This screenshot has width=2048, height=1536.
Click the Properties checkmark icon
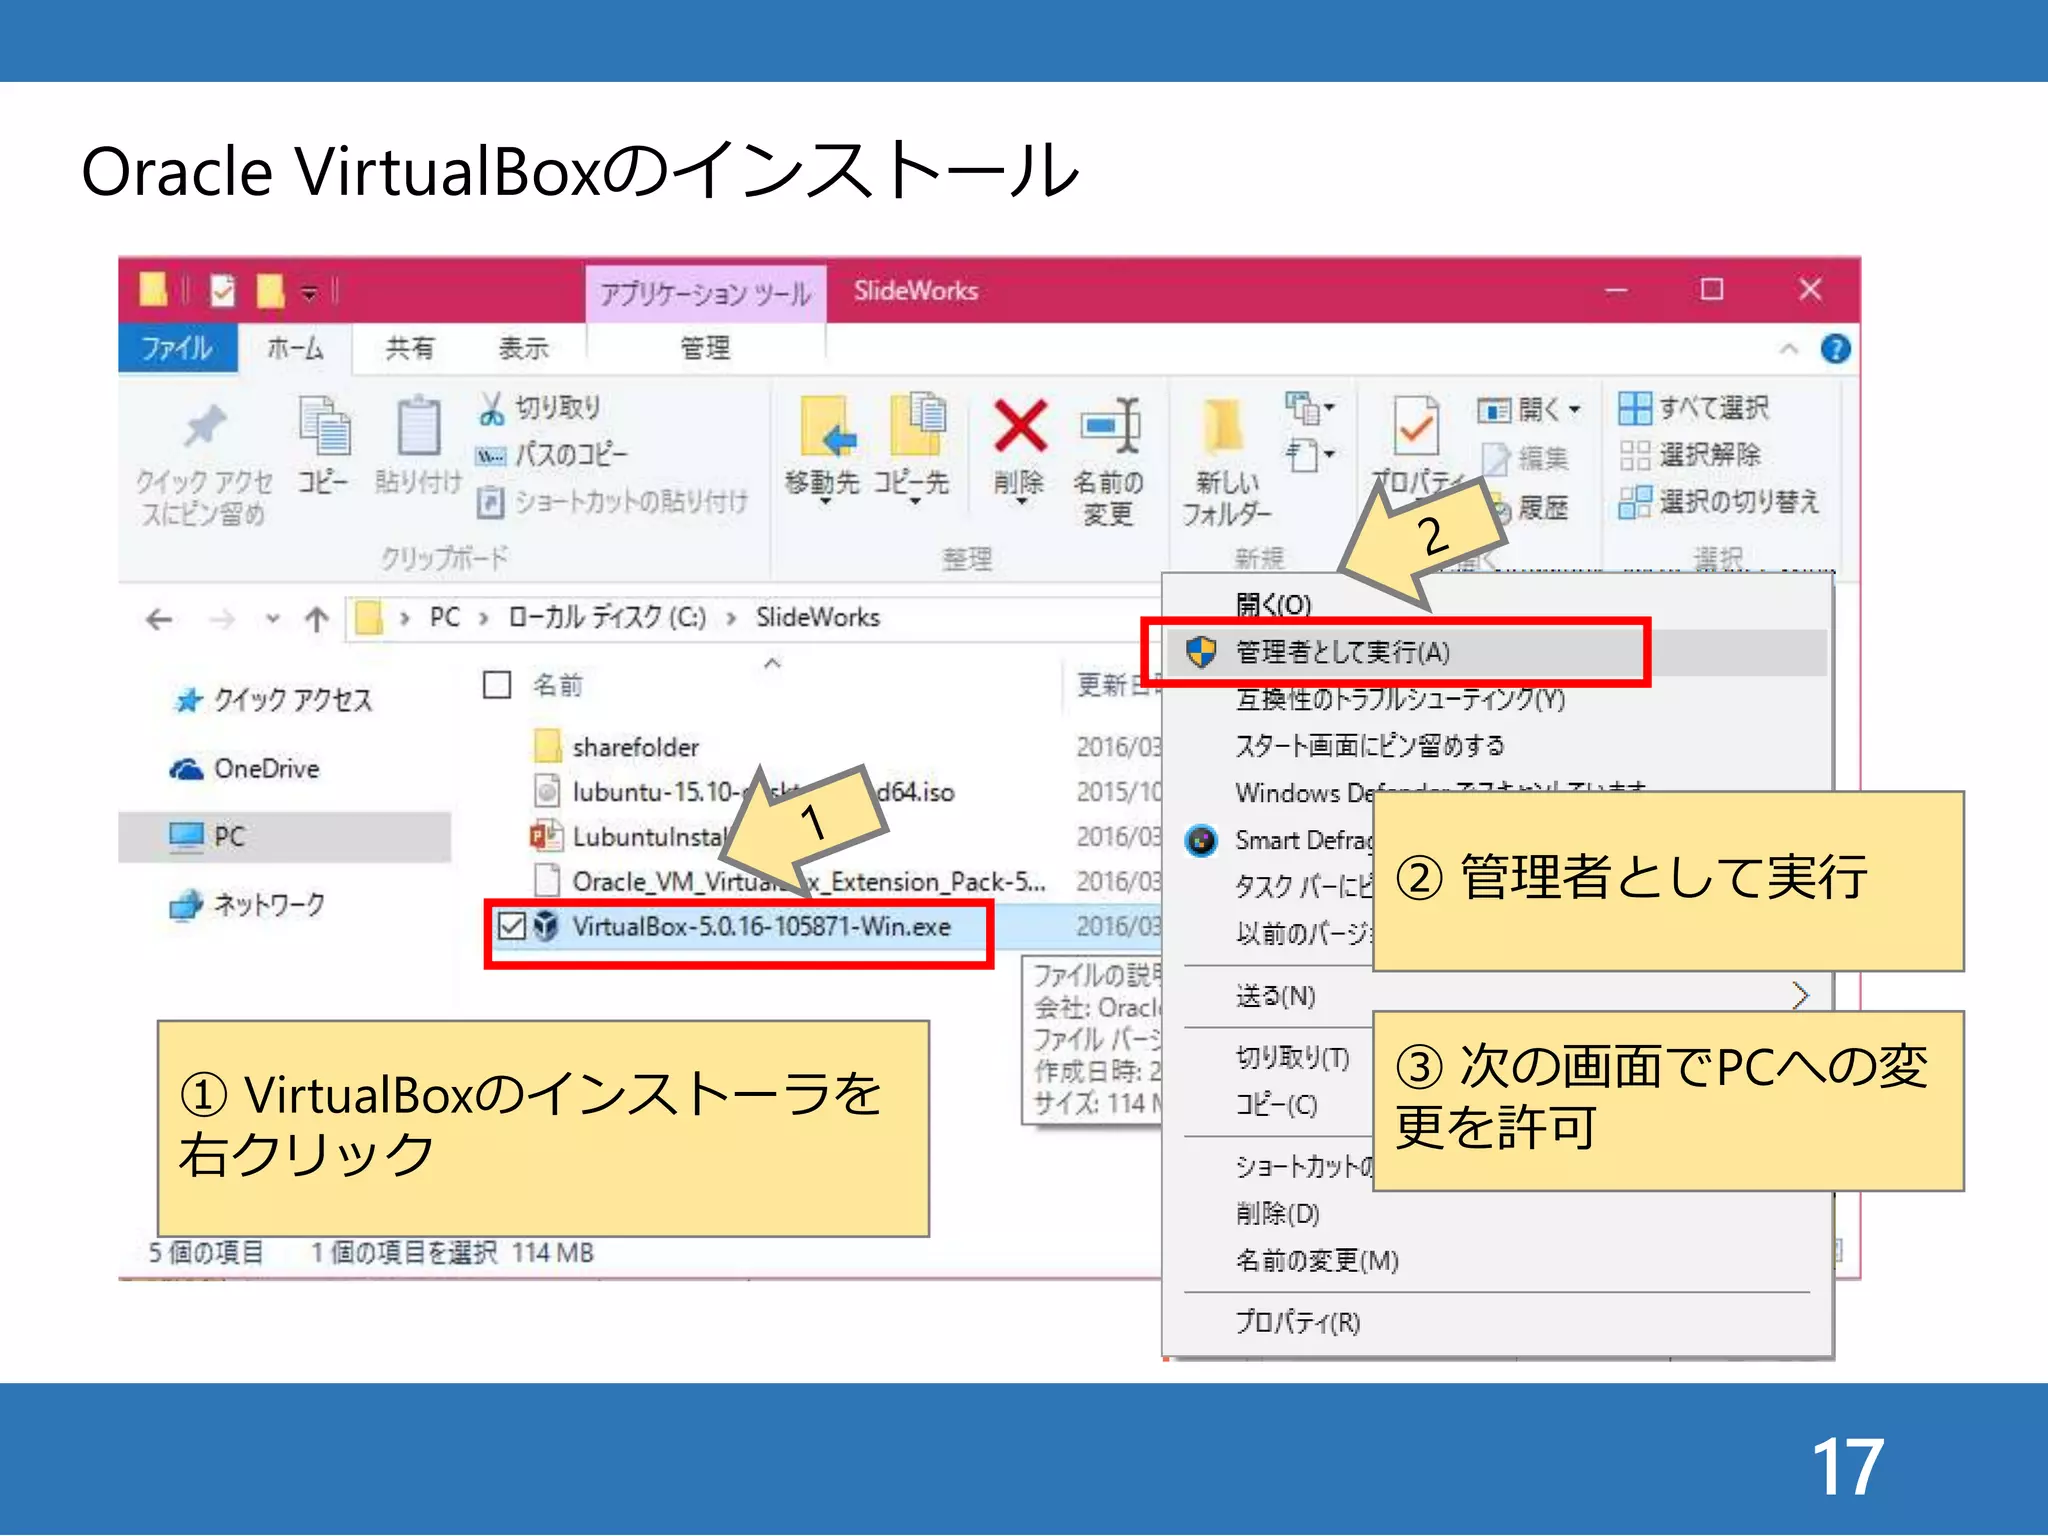[x=1415, y=427]
